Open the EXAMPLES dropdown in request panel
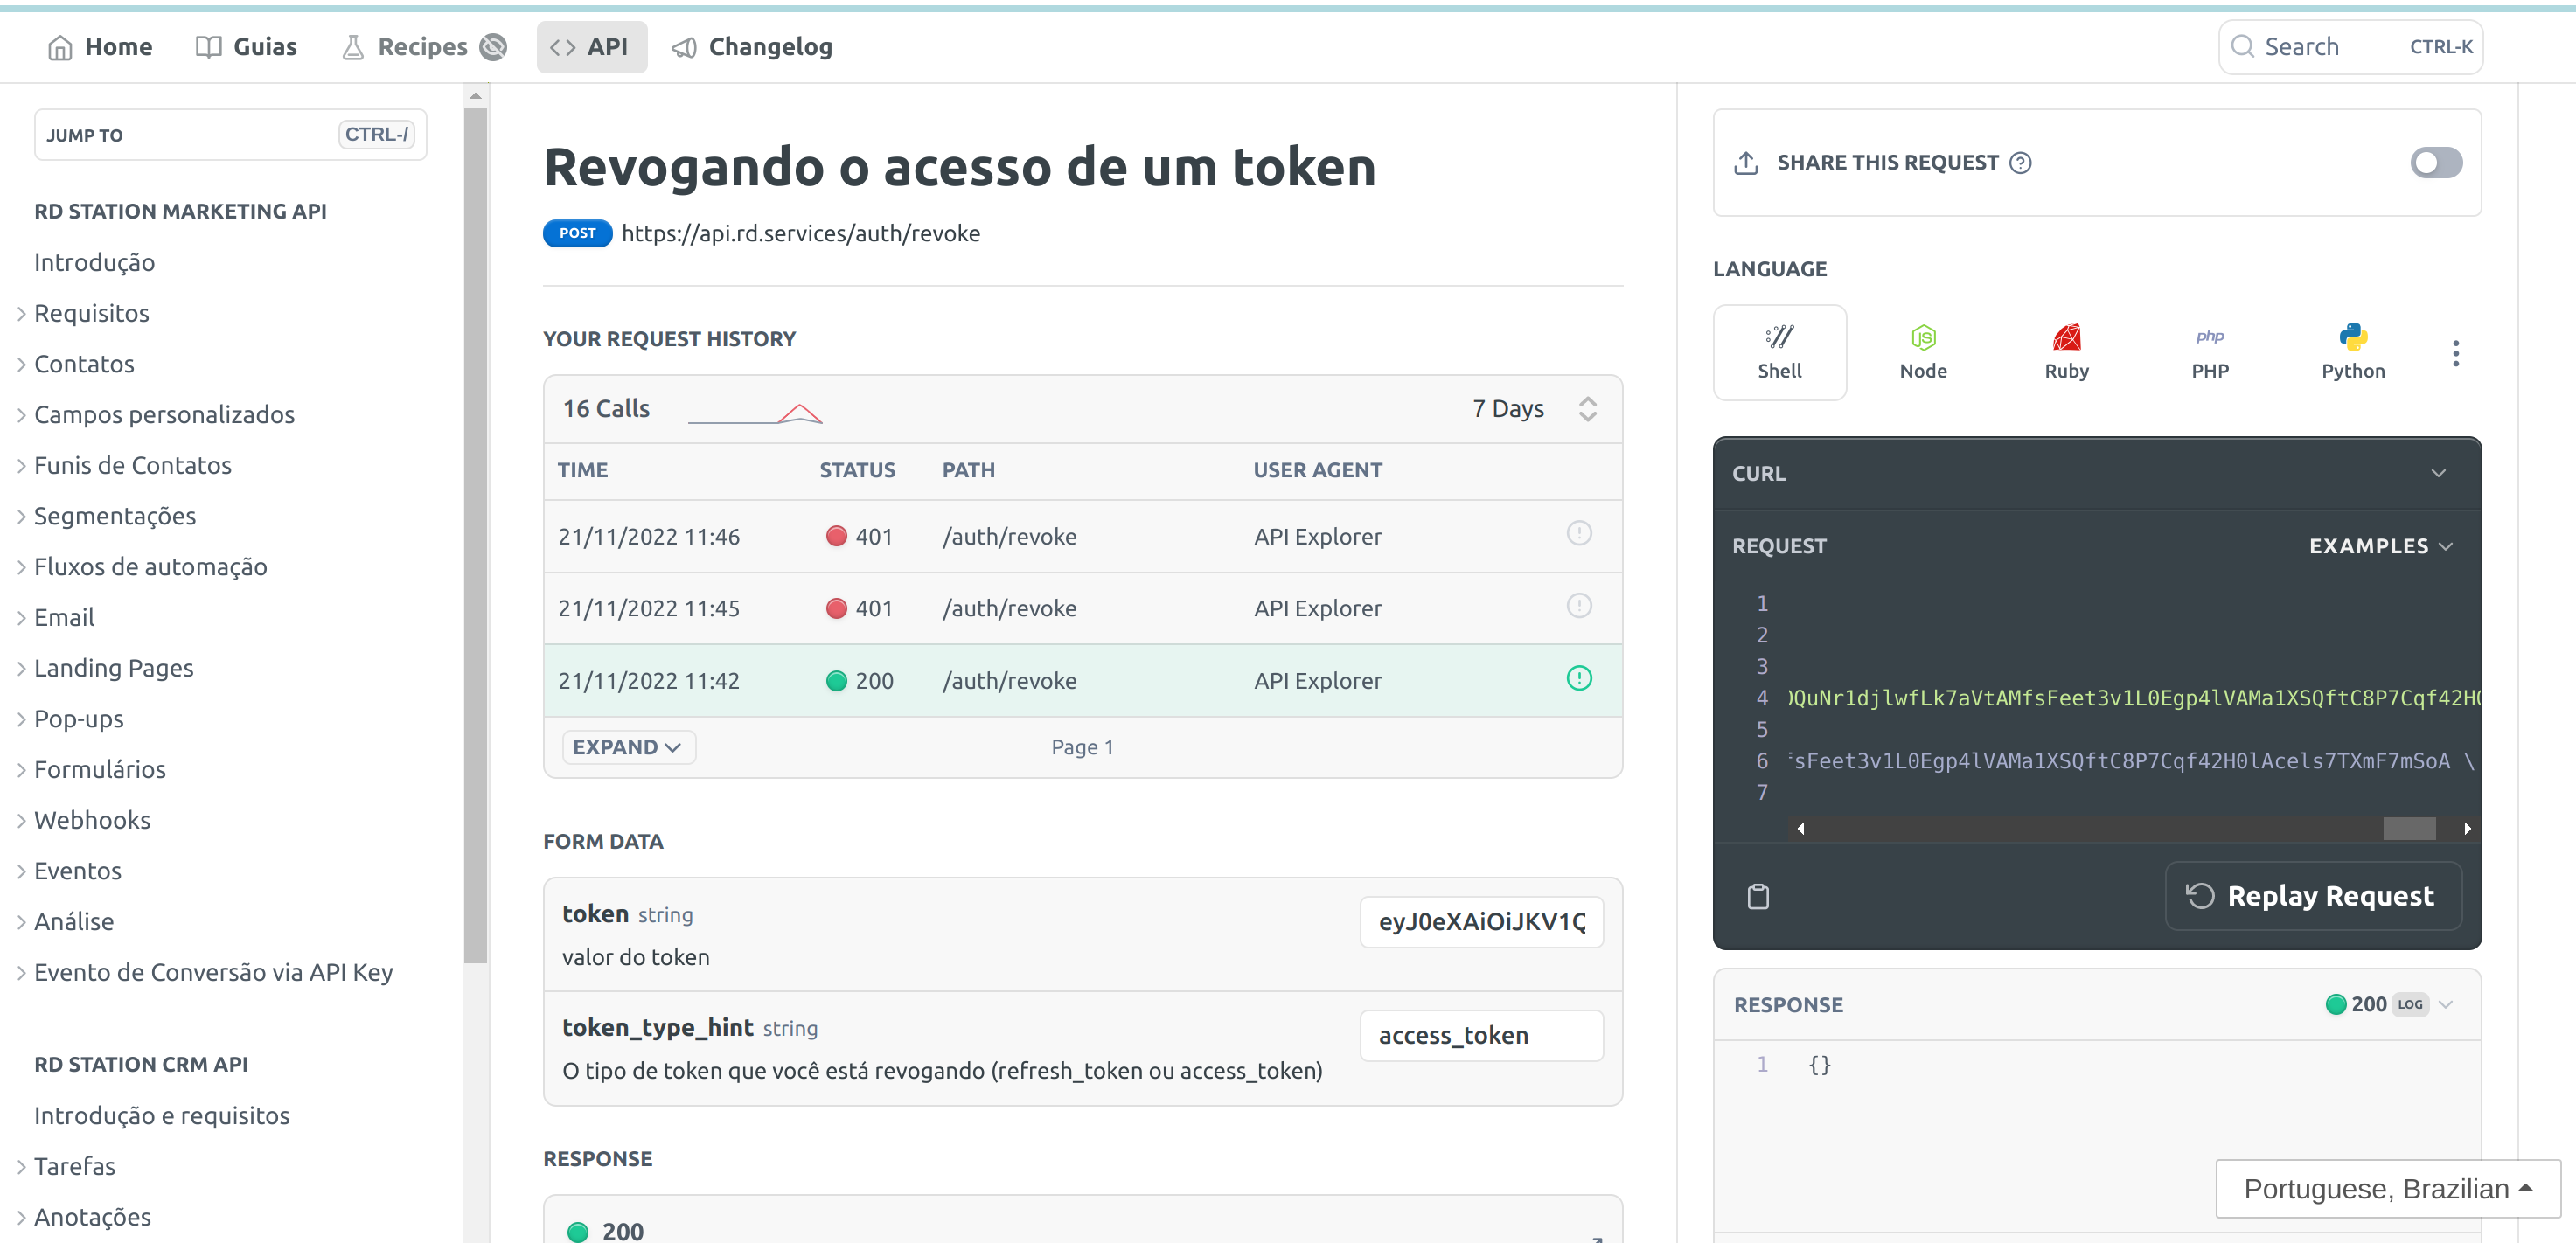 coord(2379,546)
